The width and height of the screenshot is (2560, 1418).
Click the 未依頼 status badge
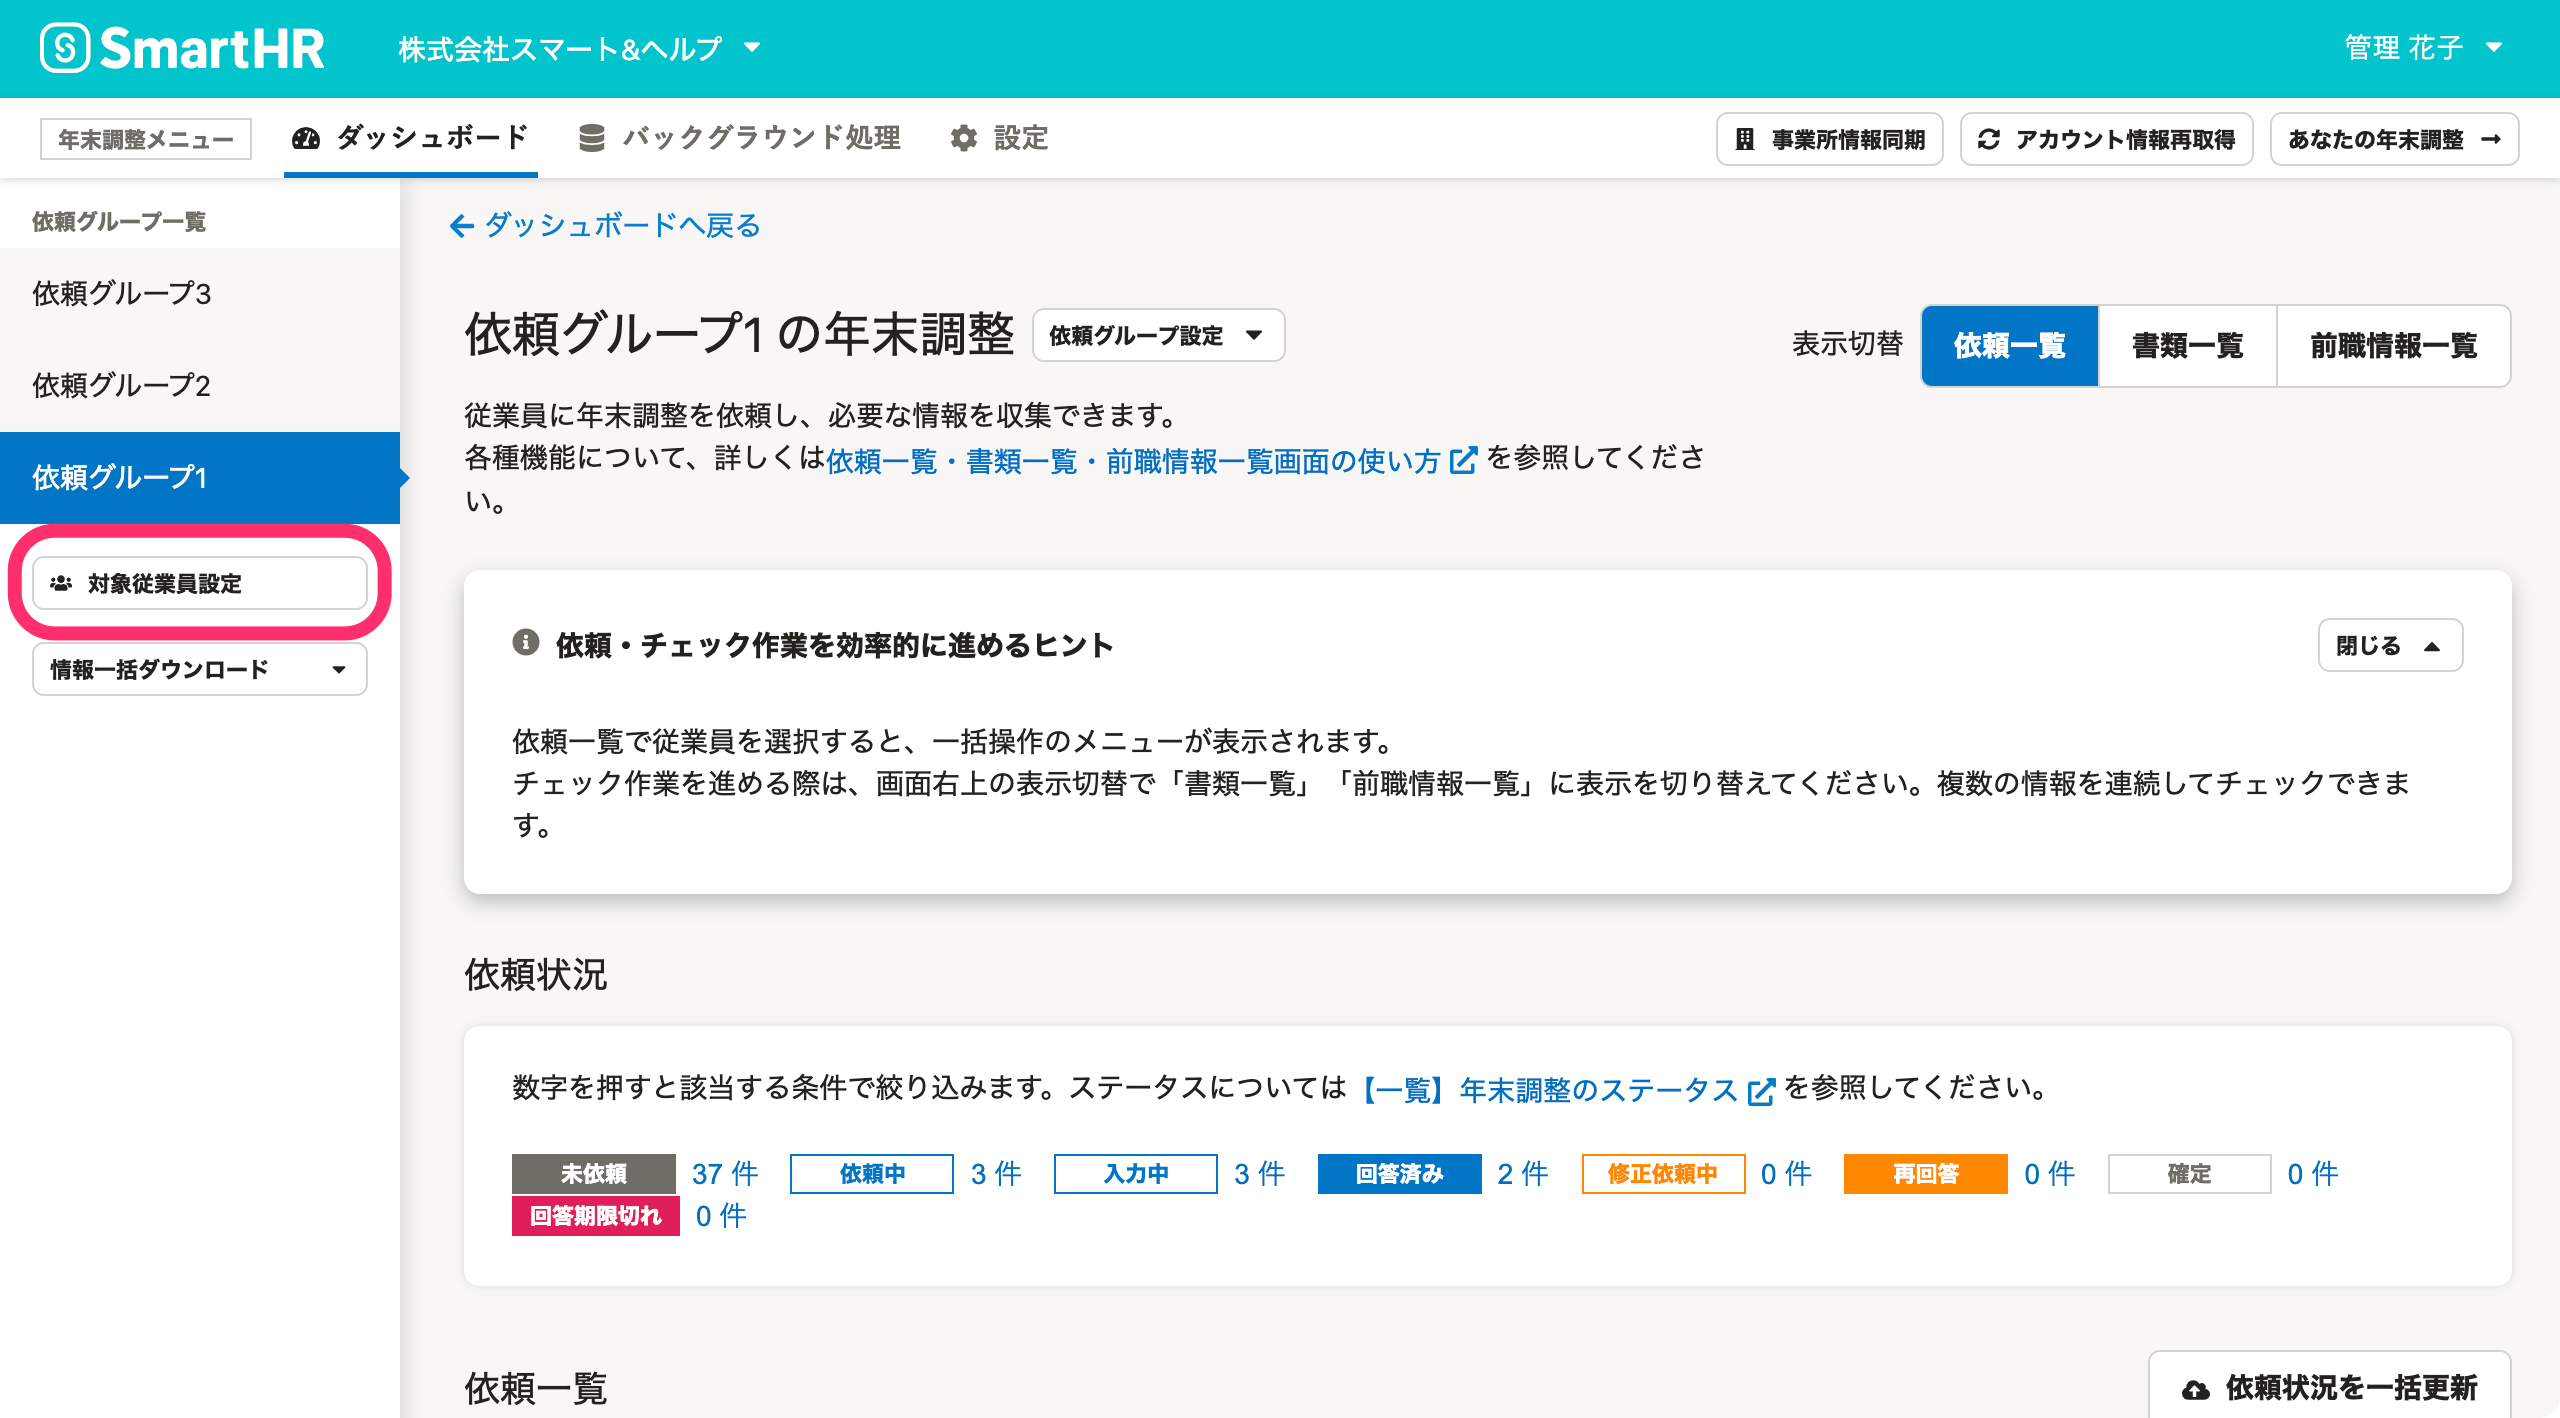pyautogui.click(x=594, y=1174)
